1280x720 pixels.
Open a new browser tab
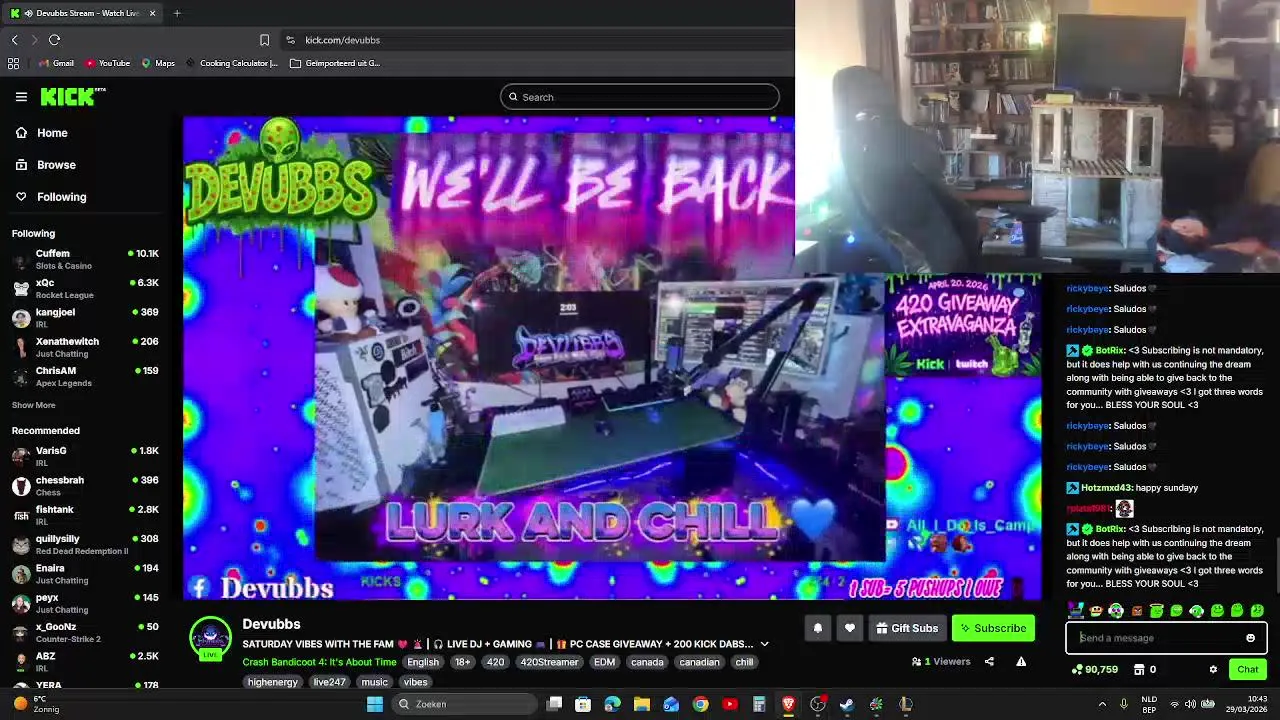pyautogui.click(x=177, y=13)
